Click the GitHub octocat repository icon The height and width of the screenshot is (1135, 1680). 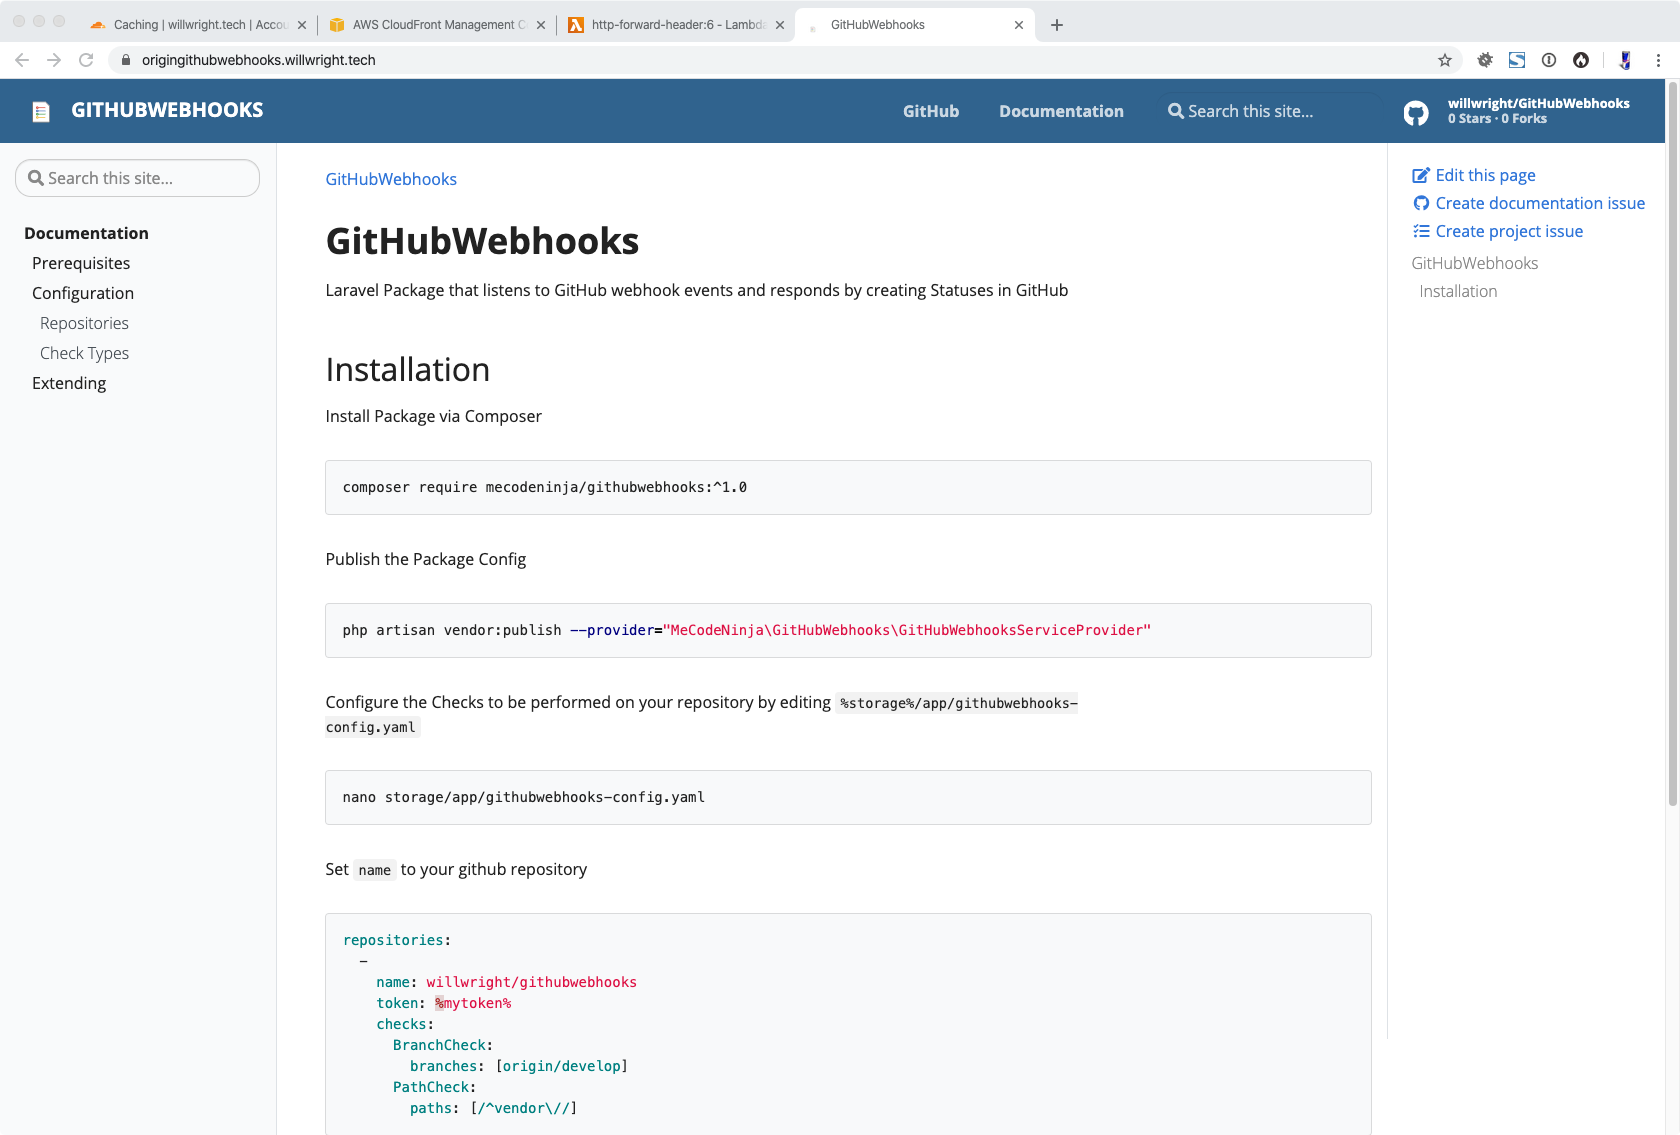pos(1416,112)
